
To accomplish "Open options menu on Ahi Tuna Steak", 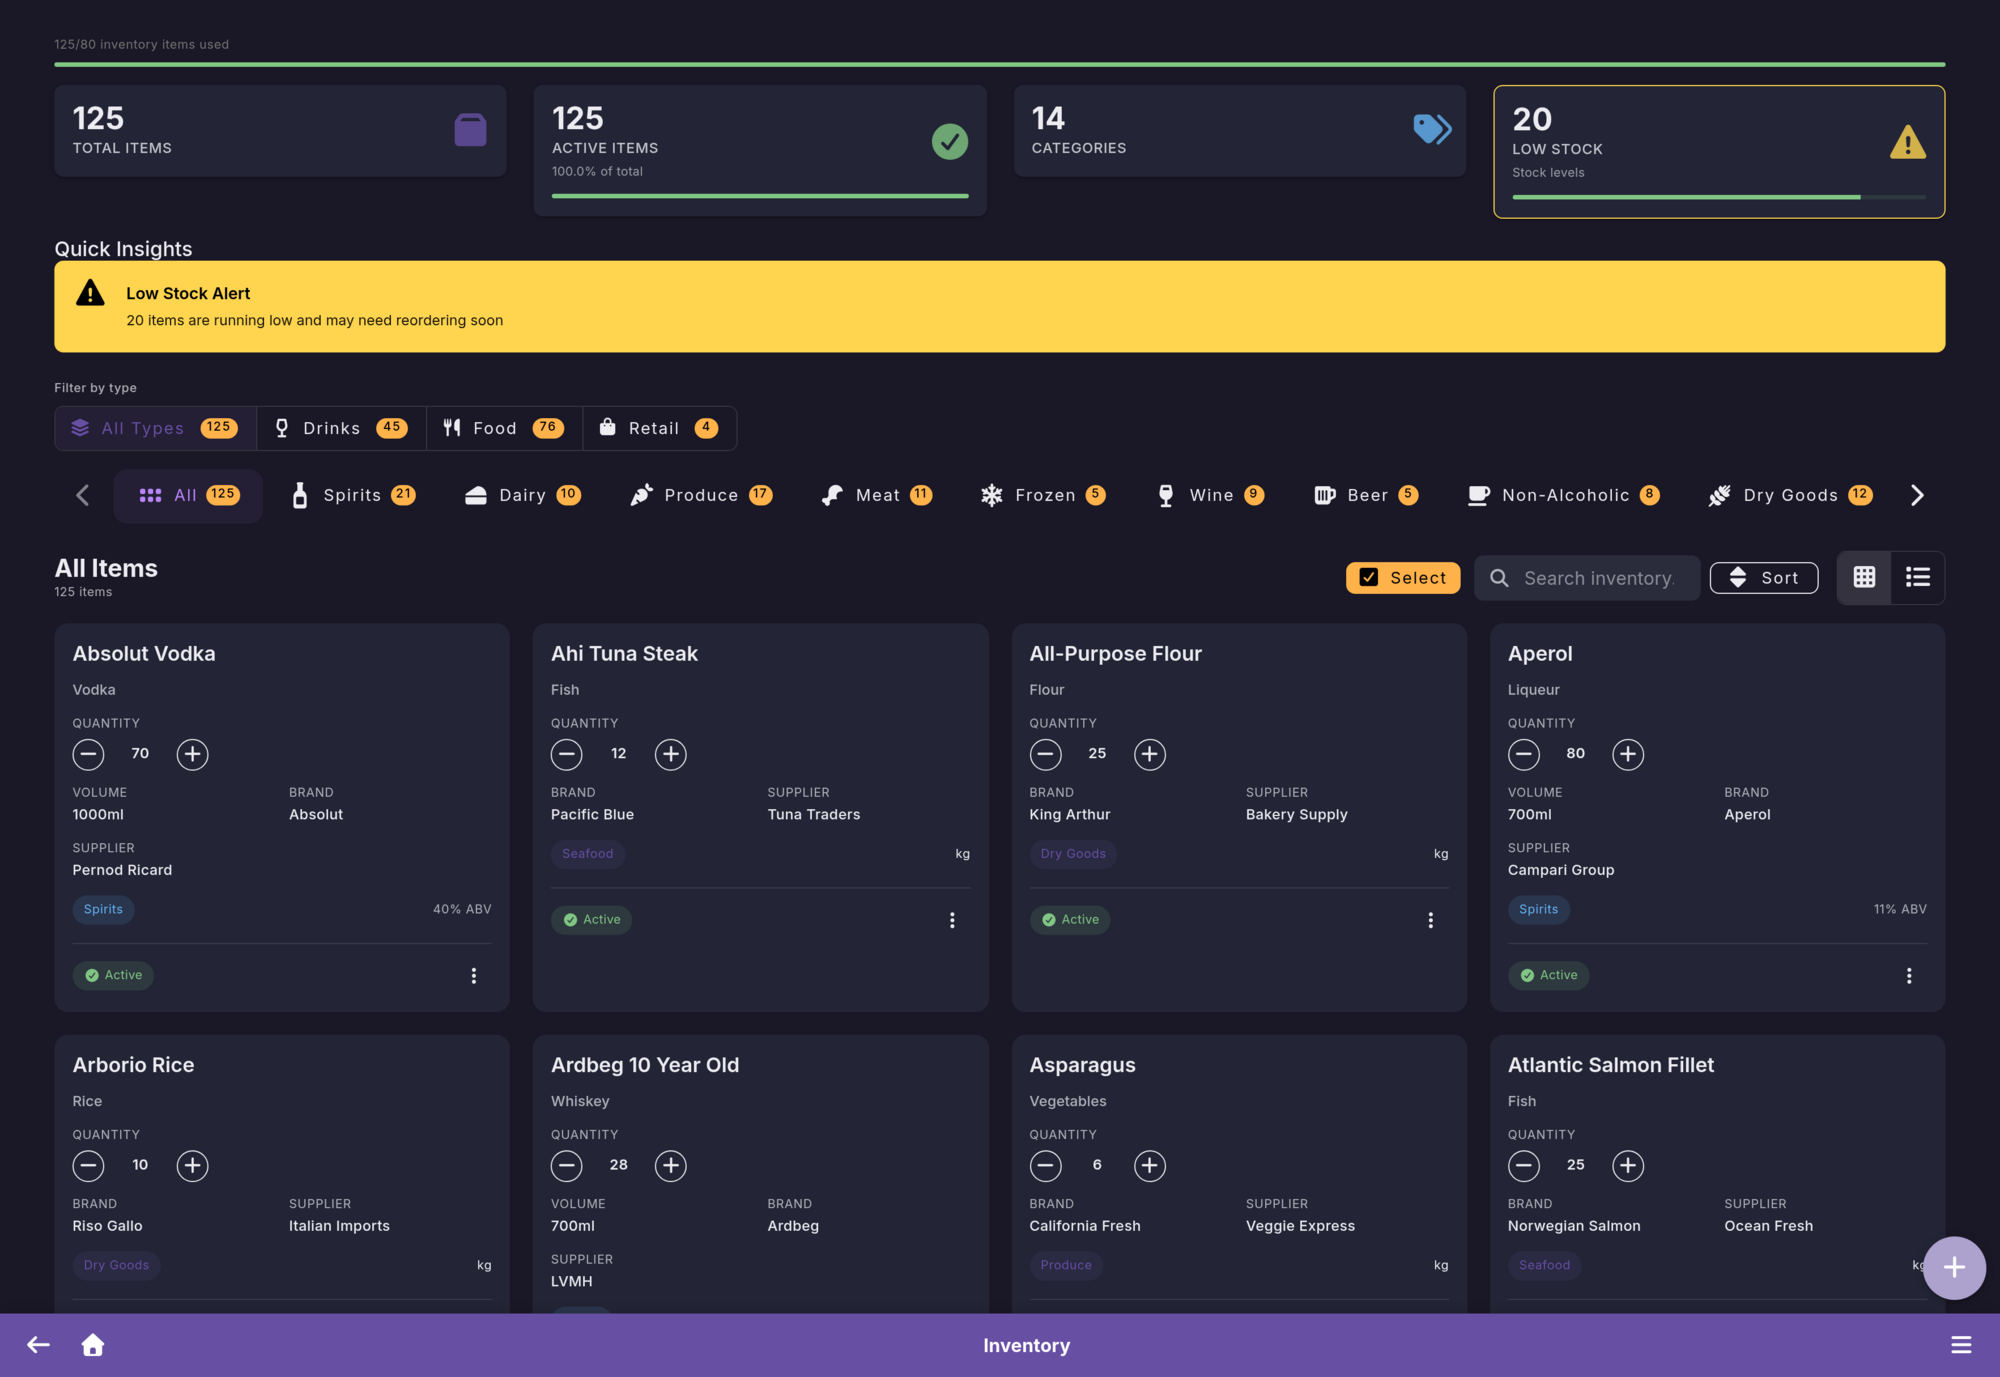I will 952,919.
